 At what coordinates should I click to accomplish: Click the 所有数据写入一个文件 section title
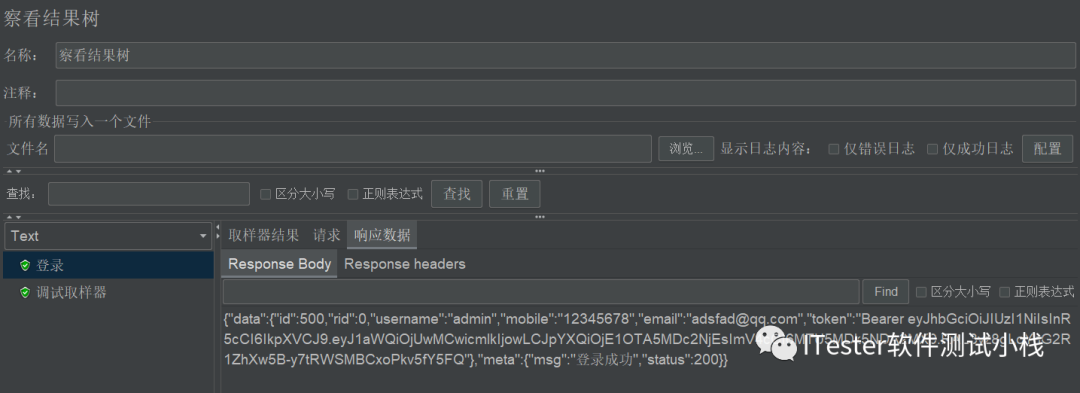pyautogui.click(x=79, y=123)
